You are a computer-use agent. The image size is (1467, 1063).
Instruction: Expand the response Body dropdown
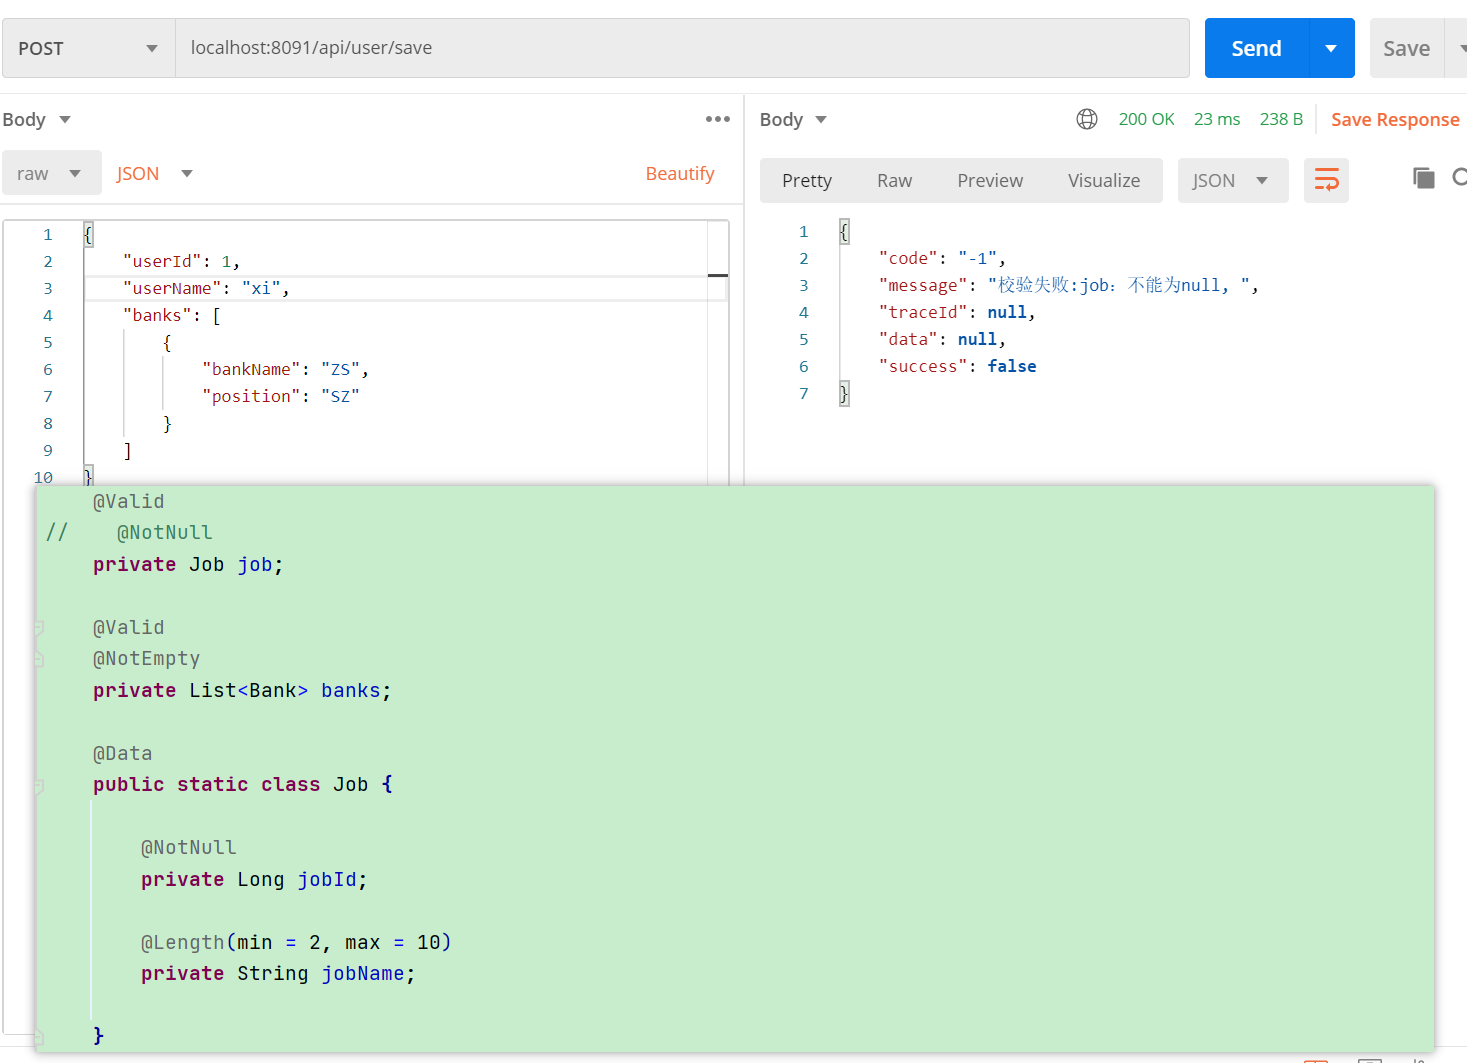[793, 119]
